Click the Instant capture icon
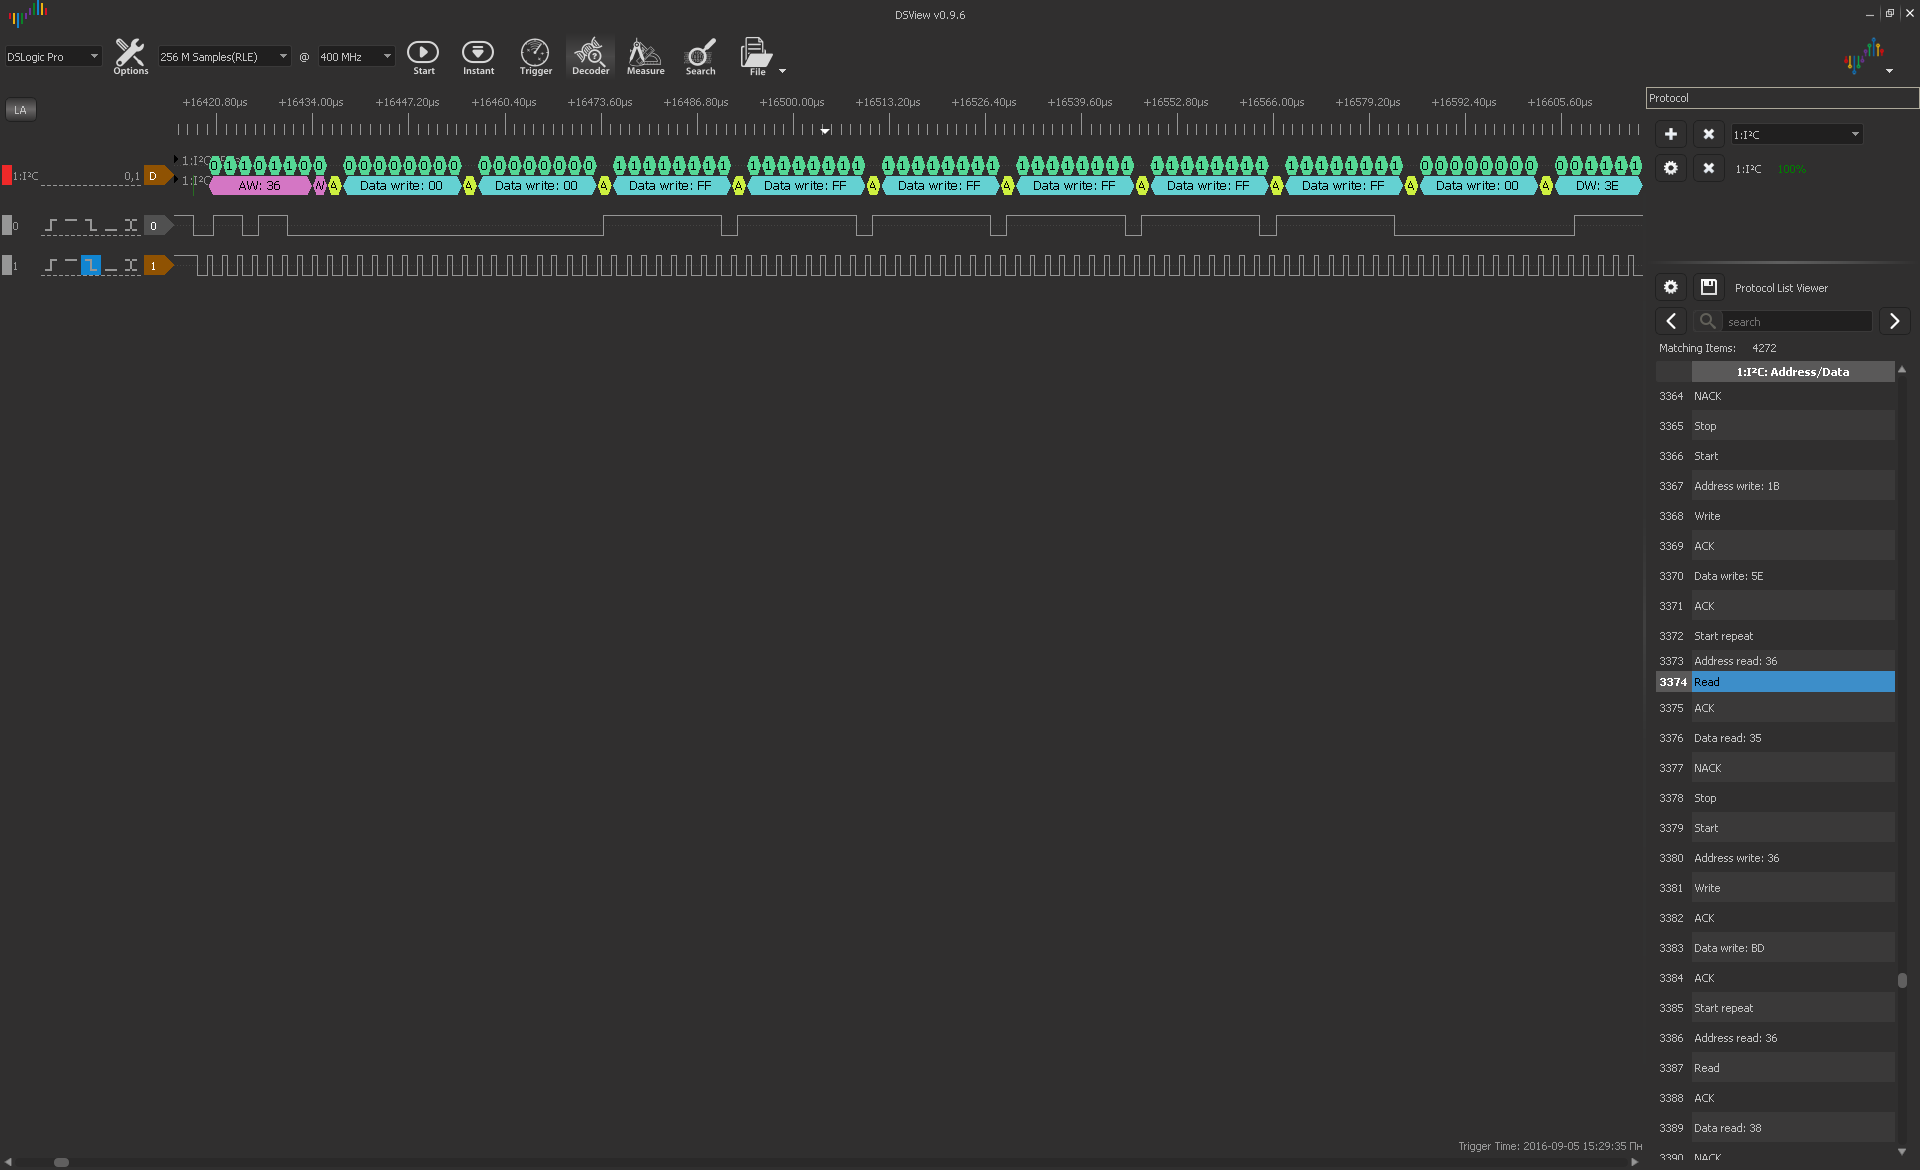This screenshot has width=1920, height=1170. 478,56
